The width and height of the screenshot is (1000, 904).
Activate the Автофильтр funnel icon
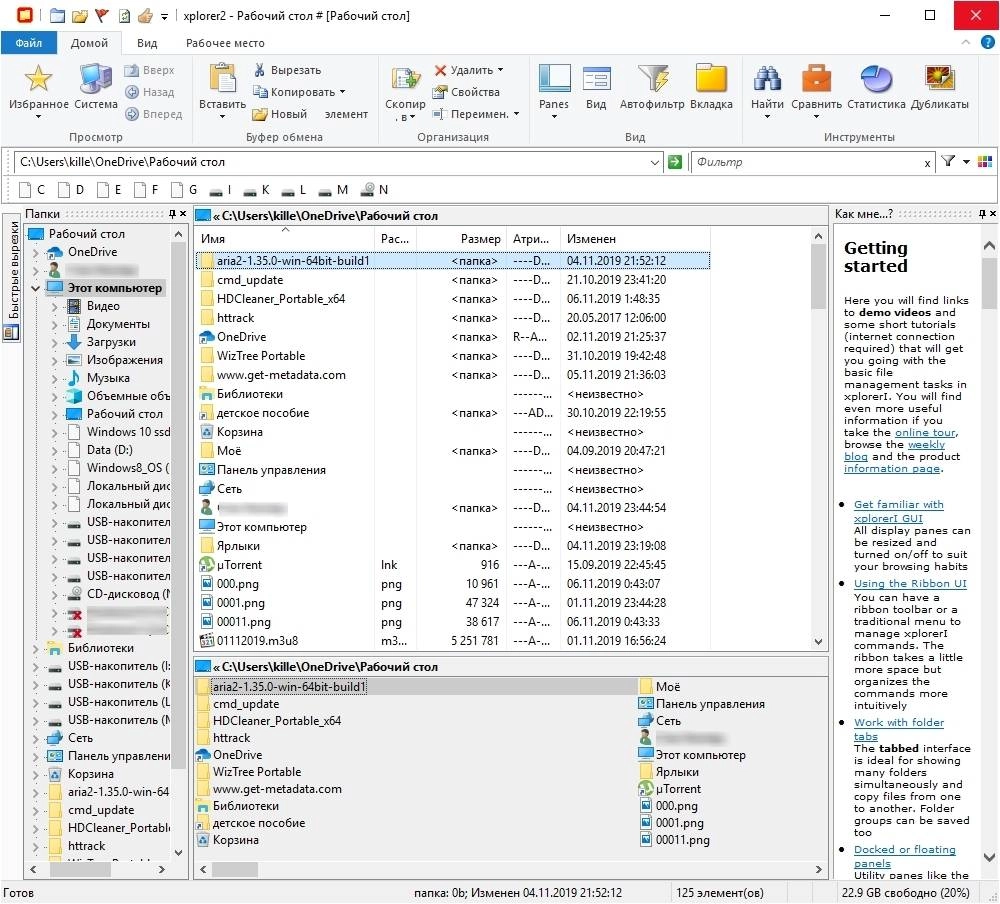coord(652,78)
